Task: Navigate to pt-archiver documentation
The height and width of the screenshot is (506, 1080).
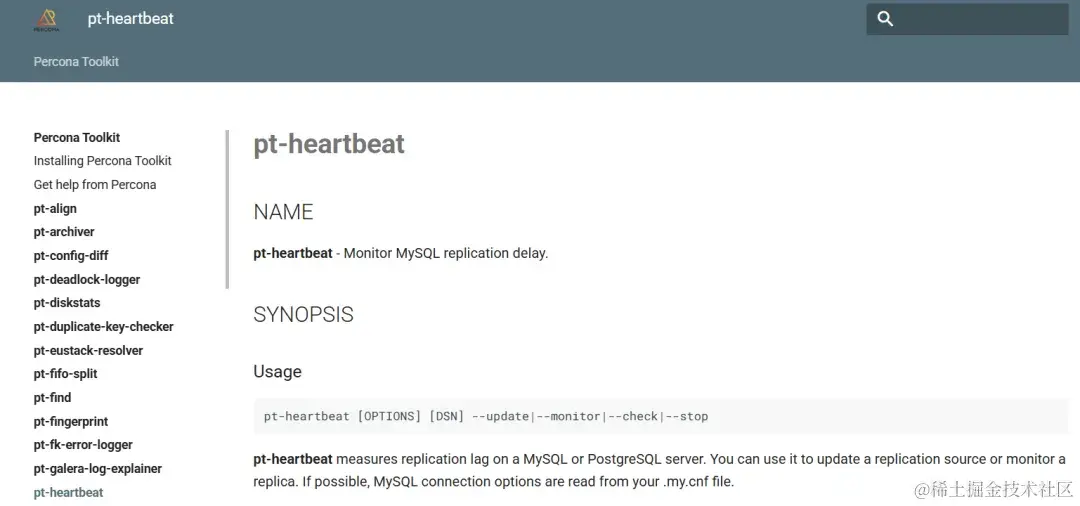Action: coord(64,232)
